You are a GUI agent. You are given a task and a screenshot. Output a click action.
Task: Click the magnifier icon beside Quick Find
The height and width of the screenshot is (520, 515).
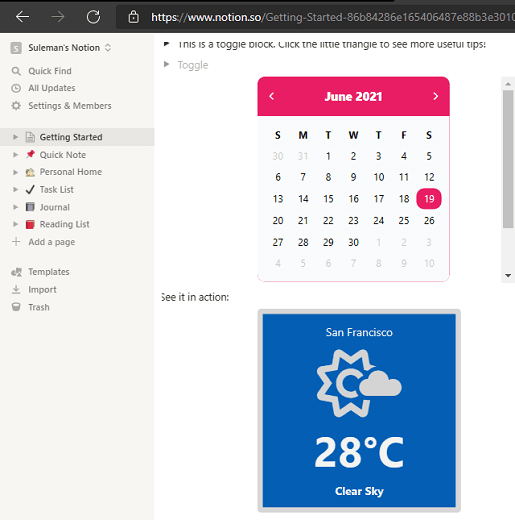pyautogui.click(x=16, y=71)
